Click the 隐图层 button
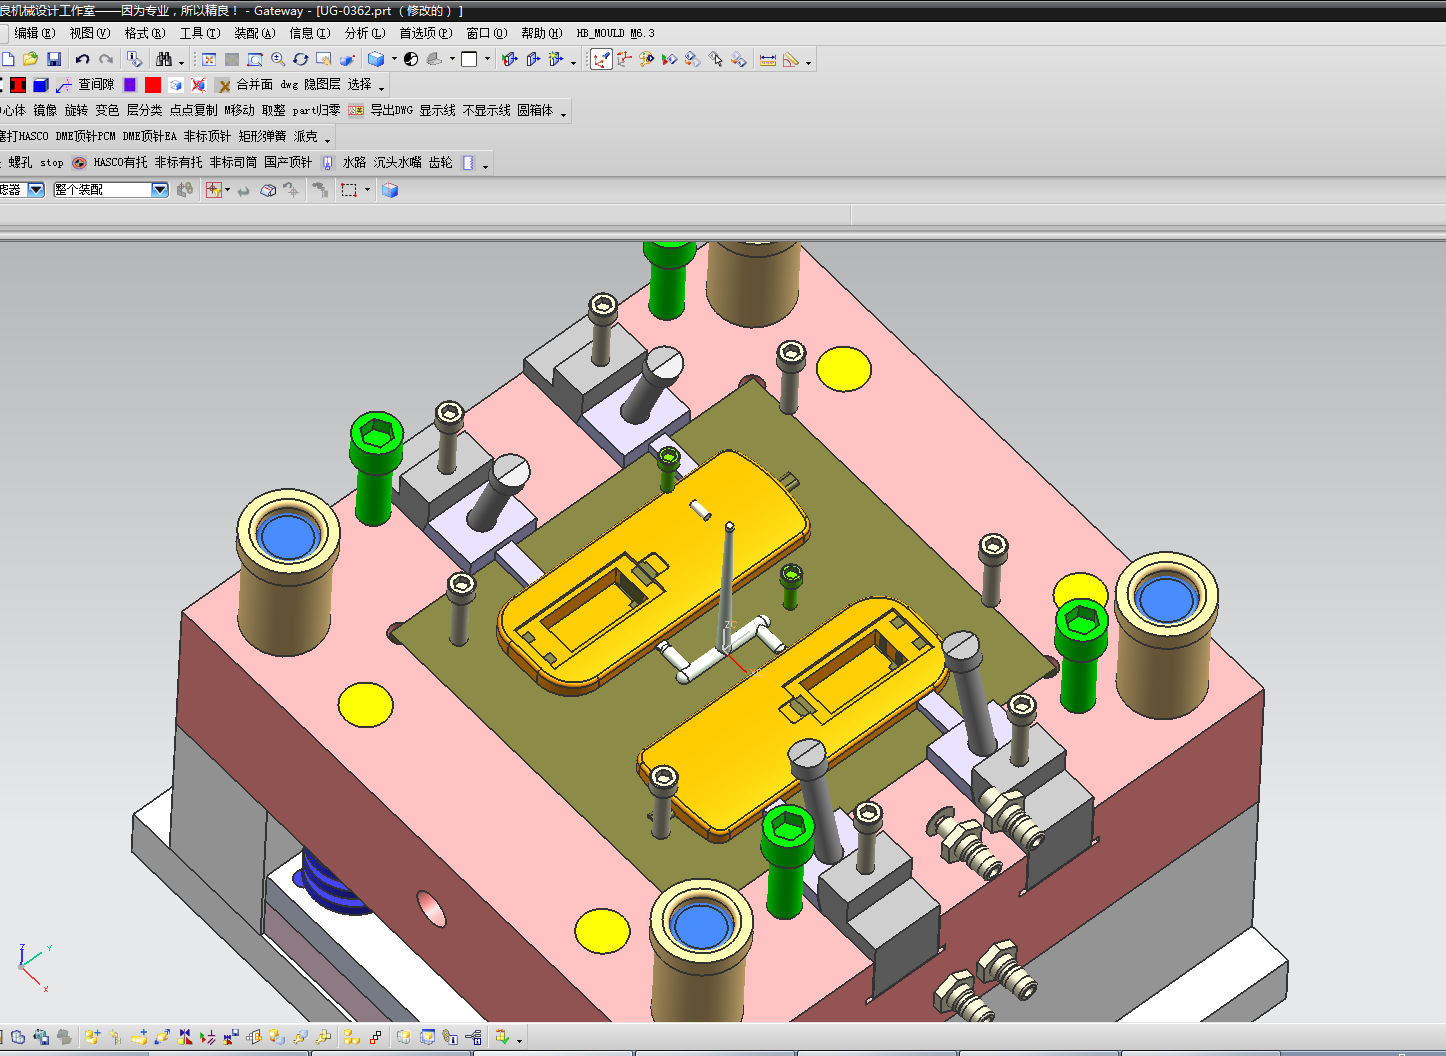The height and width of the screenshot is (1056, 1446). click(322, 85)
